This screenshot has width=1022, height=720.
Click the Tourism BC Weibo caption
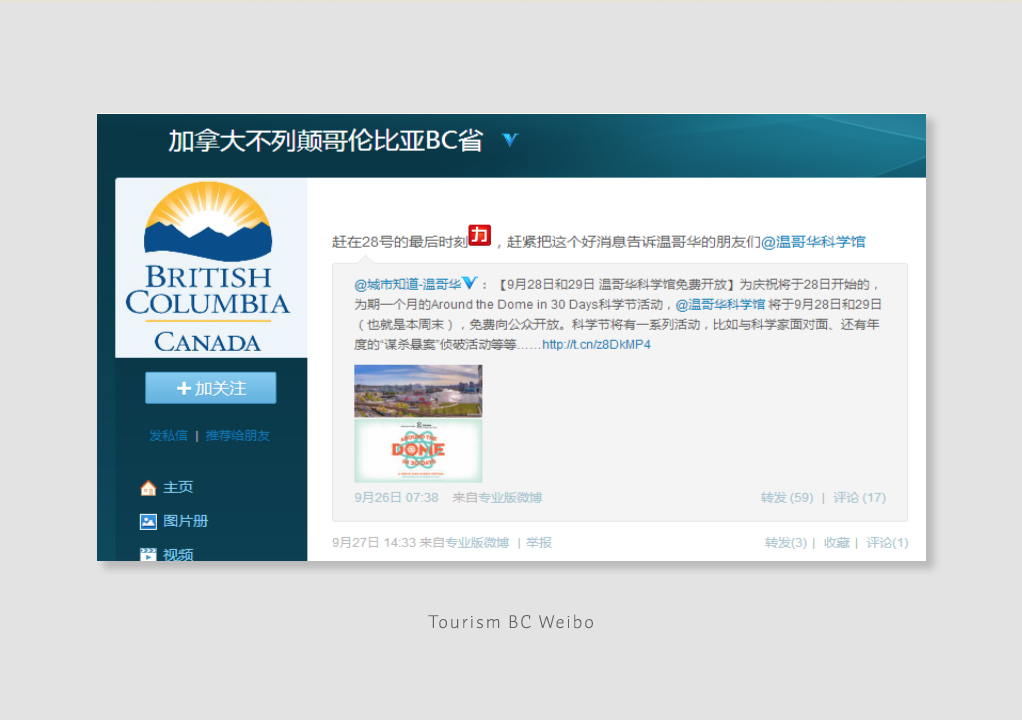[x=511, y=622]
